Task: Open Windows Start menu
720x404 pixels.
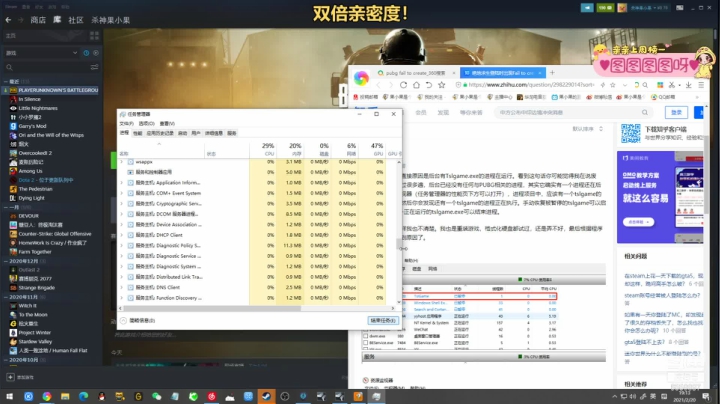Action: [x=9, y=396]
